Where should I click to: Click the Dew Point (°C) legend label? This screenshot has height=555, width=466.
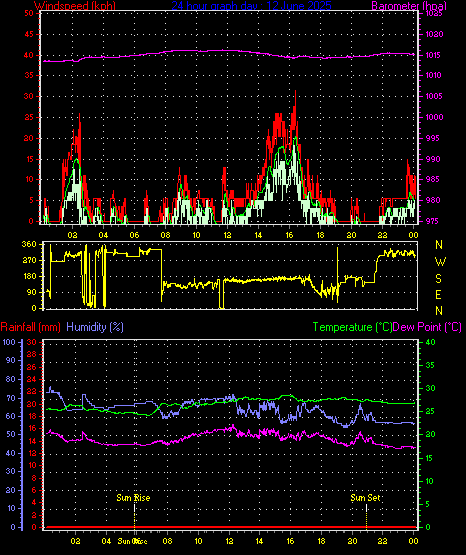point(427,327)
